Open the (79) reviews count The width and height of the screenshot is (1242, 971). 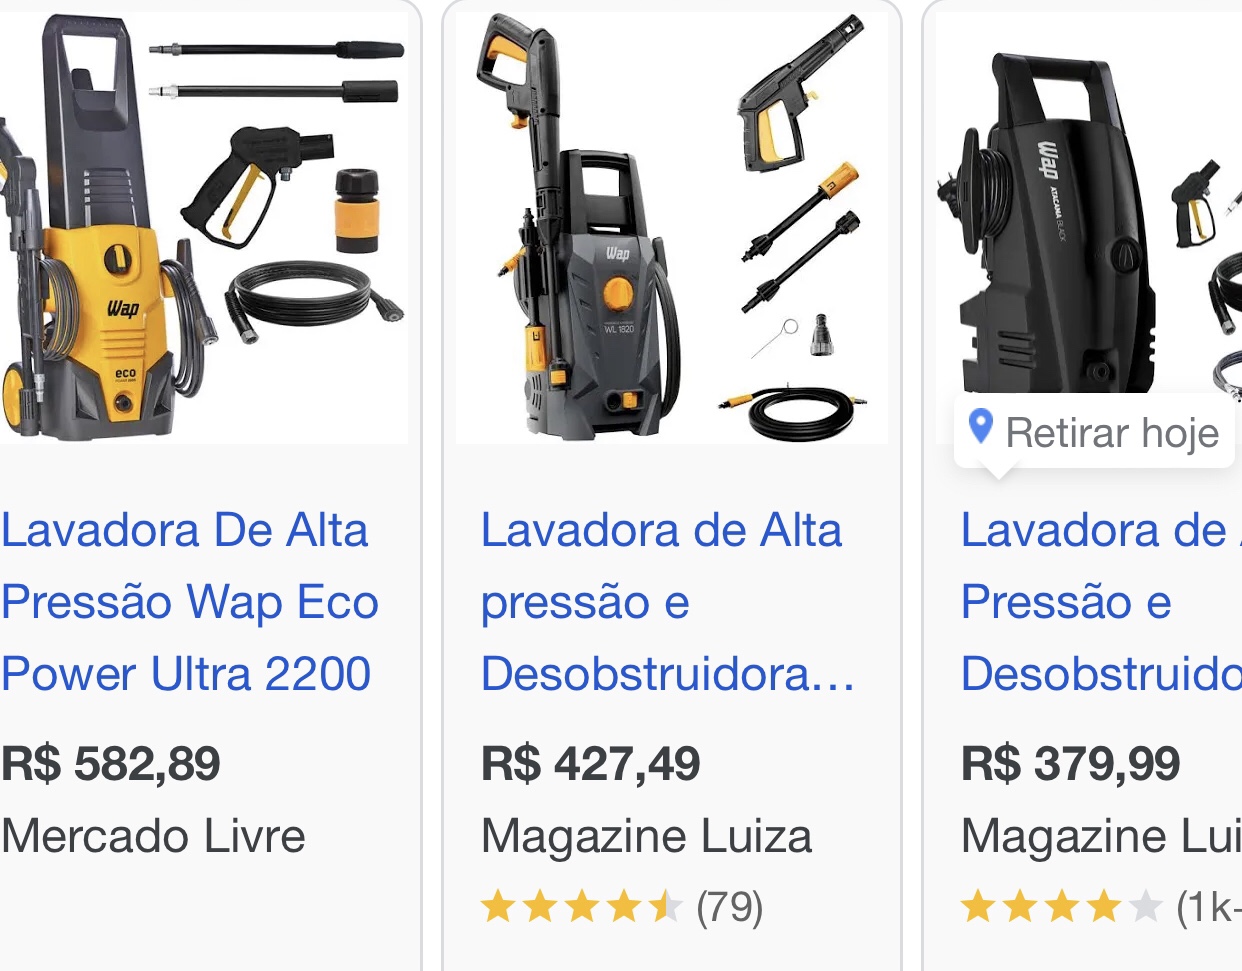coord(730,908)
